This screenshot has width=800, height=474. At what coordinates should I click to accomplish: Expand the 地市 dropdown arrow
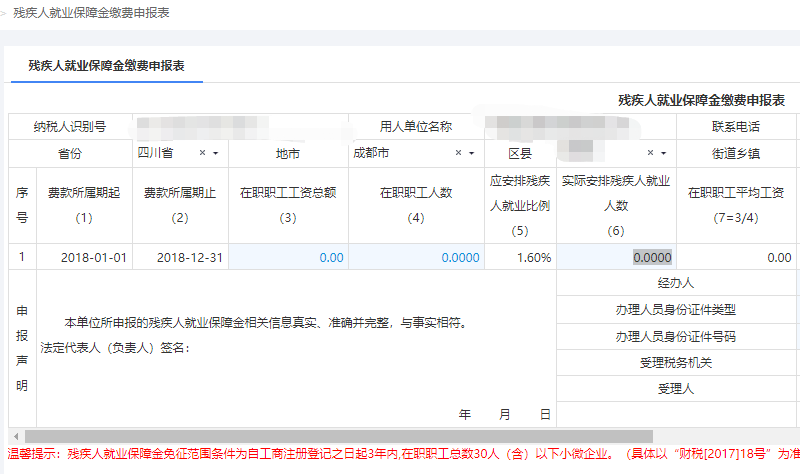(472, 153)
